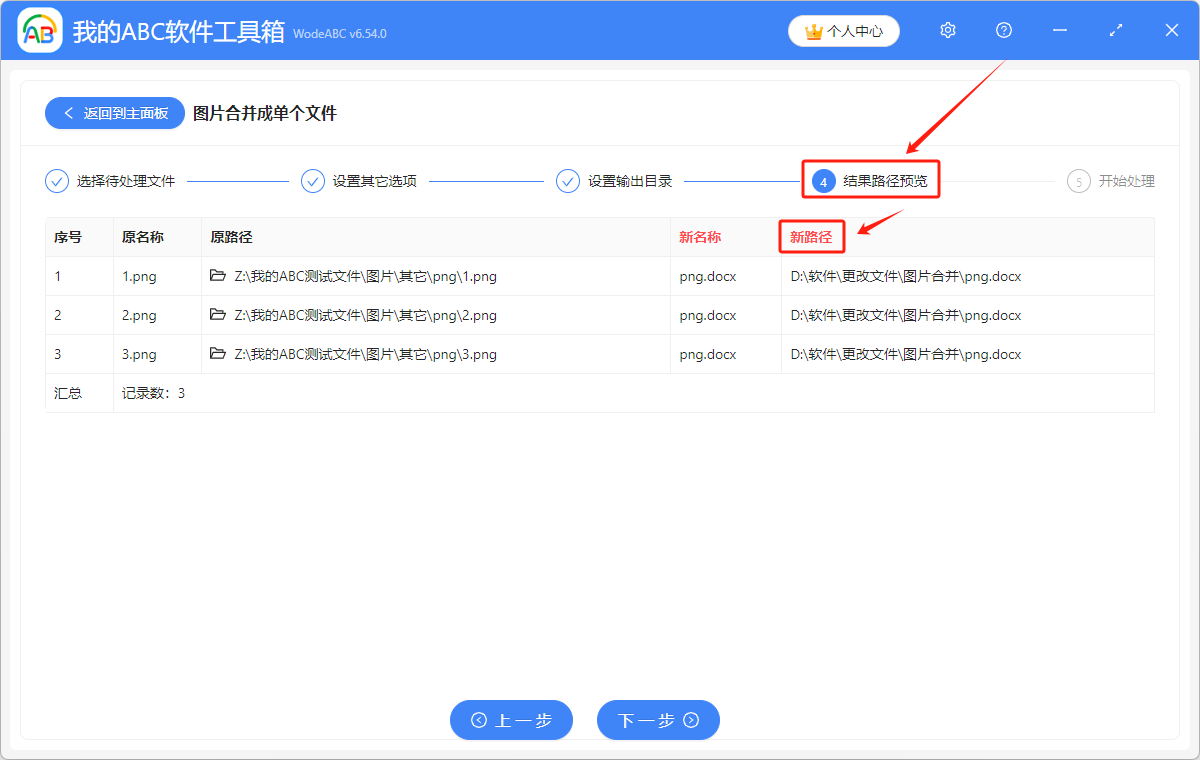This screenshot has width=1200, height=760.
Task: Select the new path cell of row 1
Action: (906, 276)
